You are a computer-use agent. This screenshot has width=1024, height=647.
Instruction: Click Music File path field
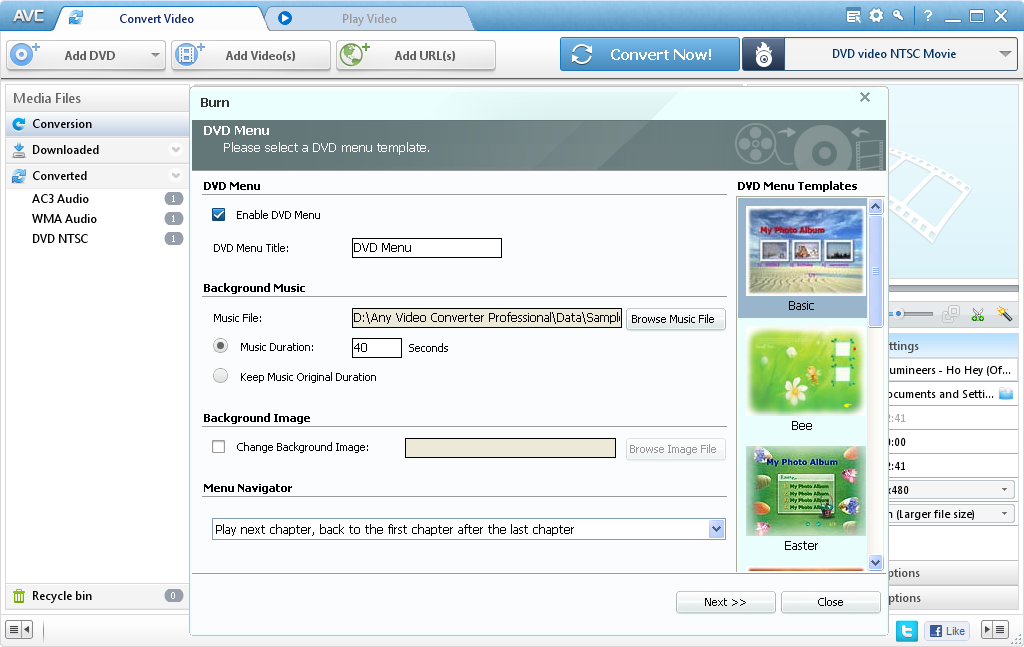point(487,318)
